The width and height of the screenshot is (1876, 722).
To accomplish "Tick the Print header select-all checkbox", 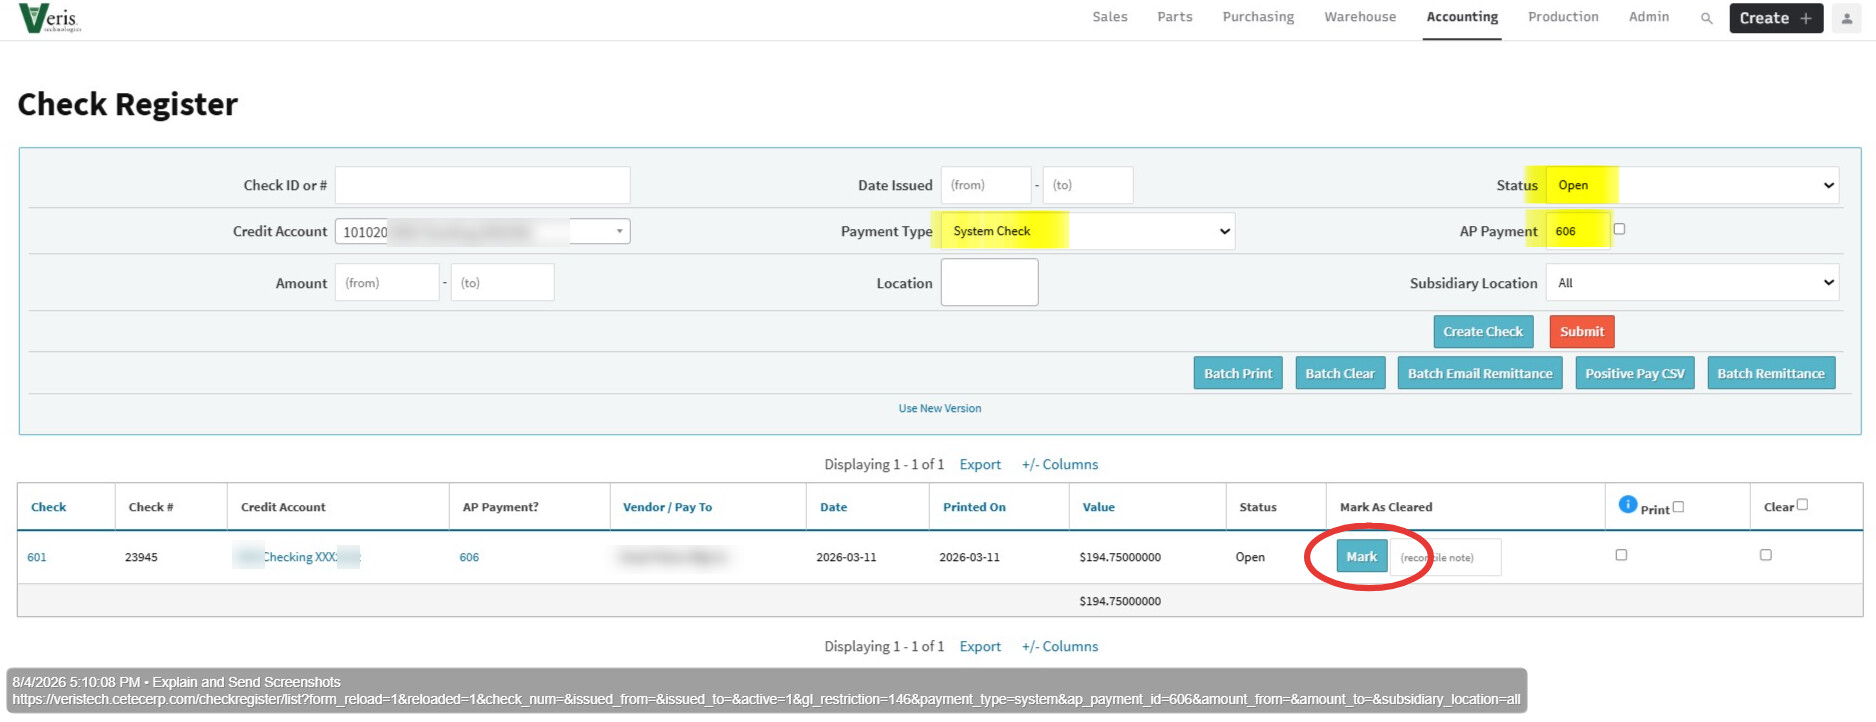I will pyautogui.click(x=1679, y=507).
